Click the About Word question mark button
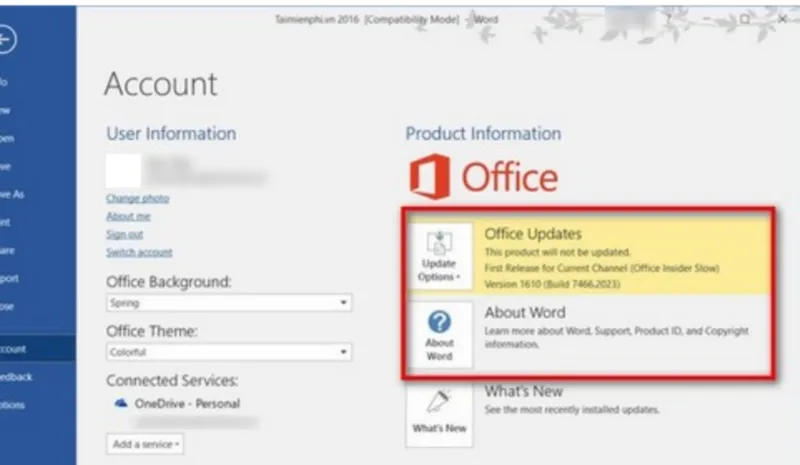Viewport: 800px width, 465px height. (439, 335)
